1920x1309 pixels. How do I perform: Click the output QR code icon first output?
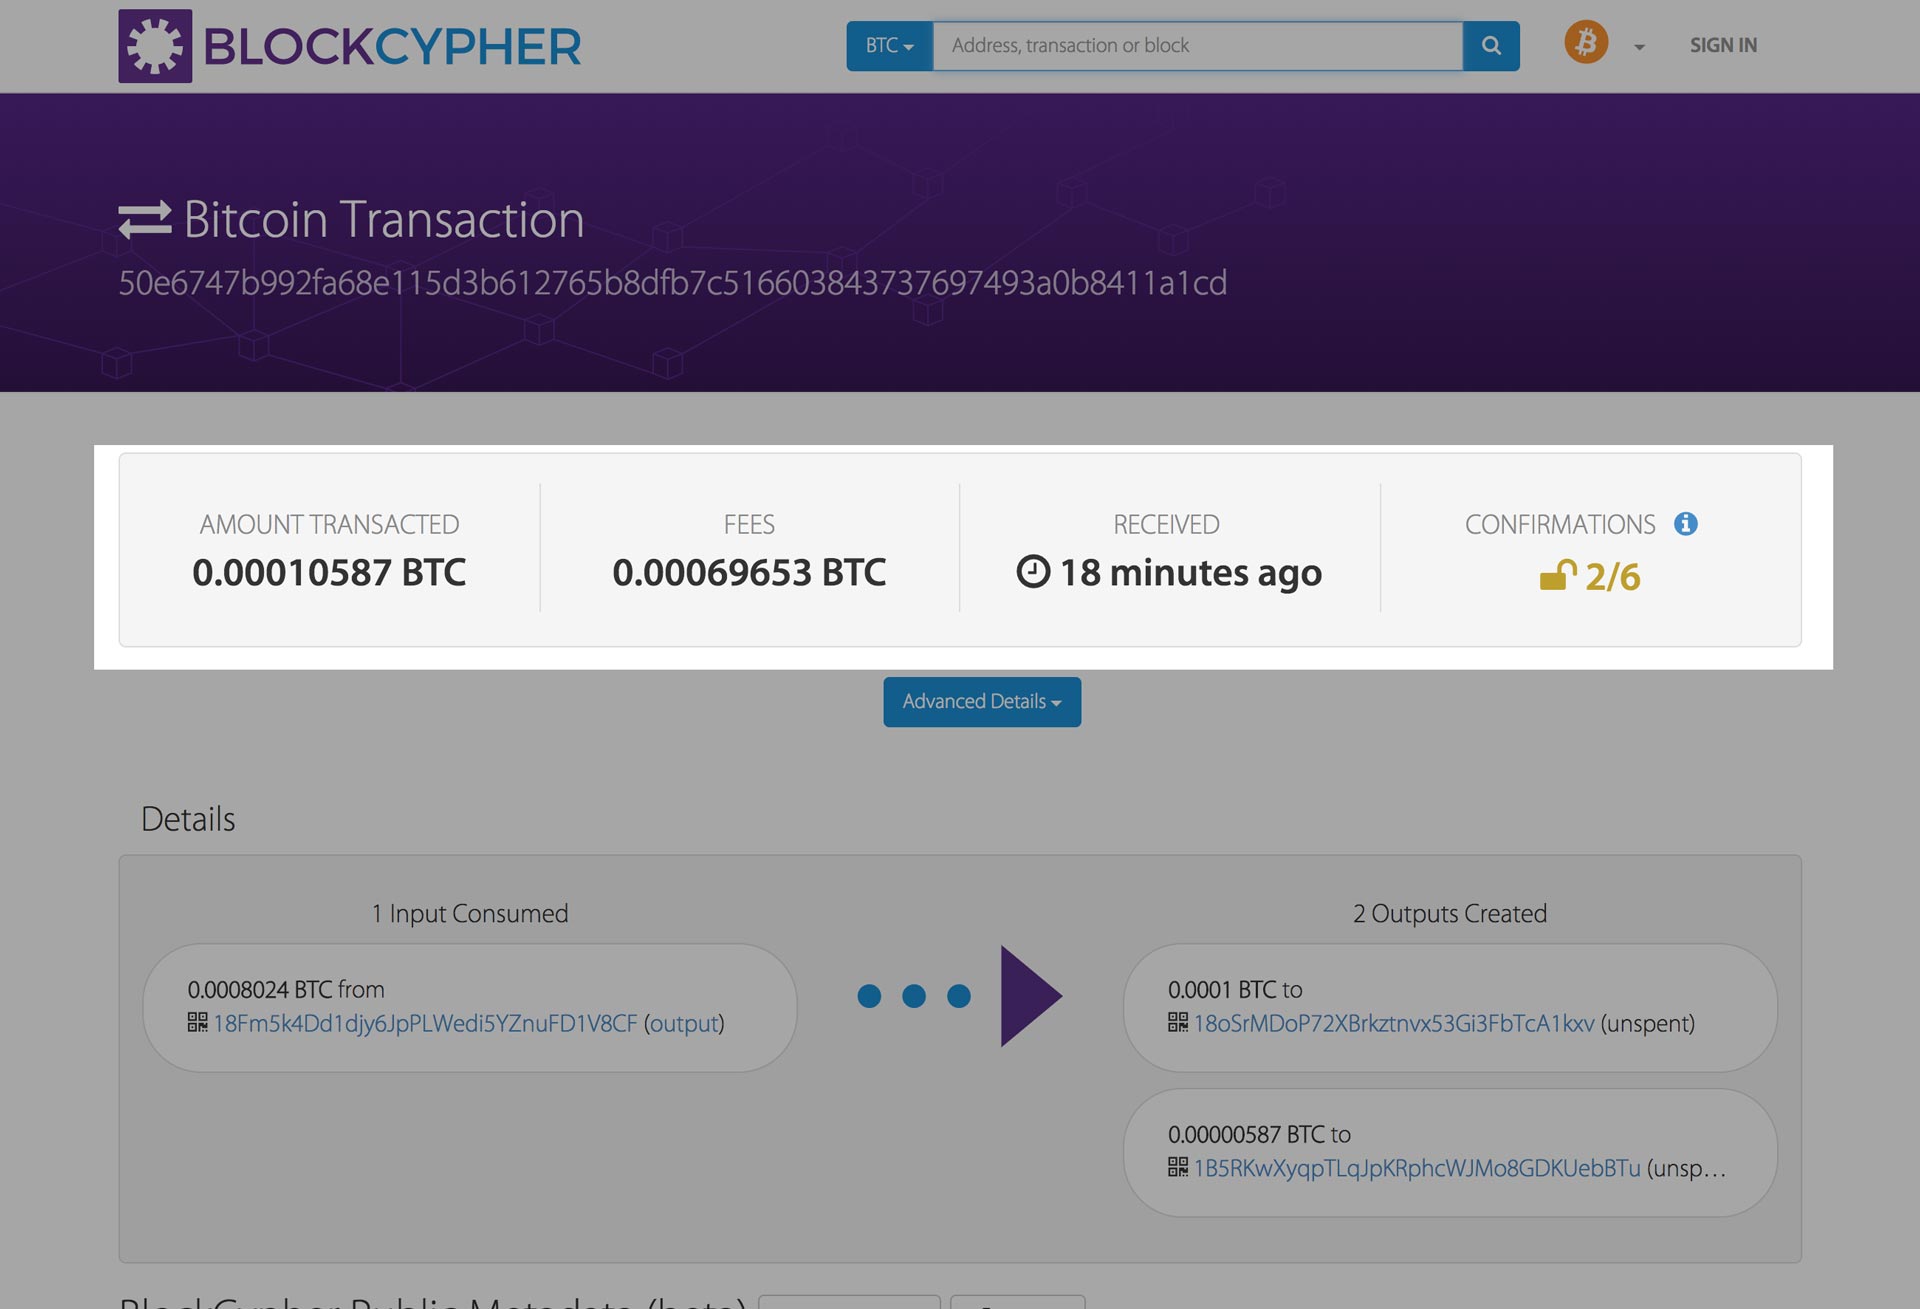[x=1176, y=1023]
